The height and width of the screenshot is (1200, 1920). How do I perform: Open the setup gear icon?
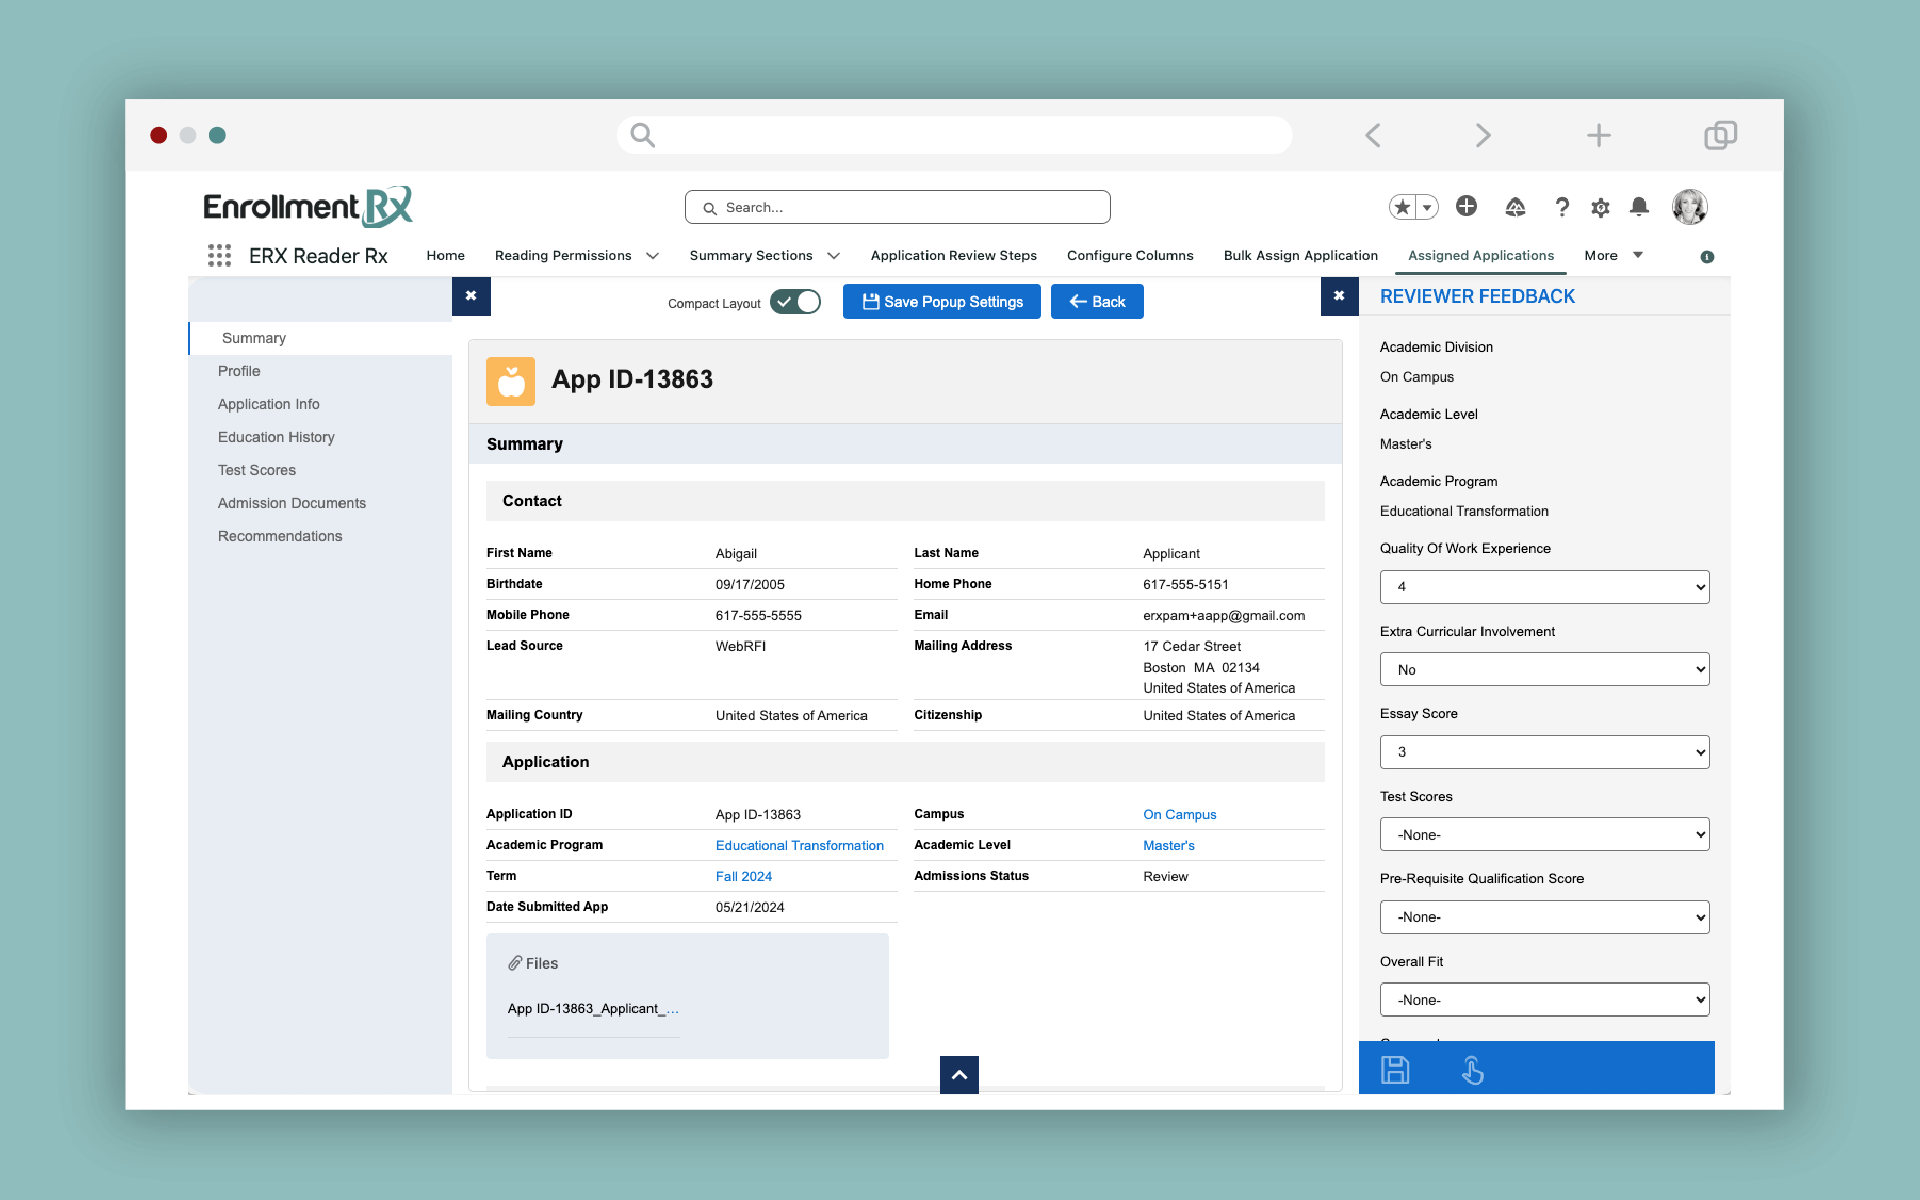pos(1600,207)
